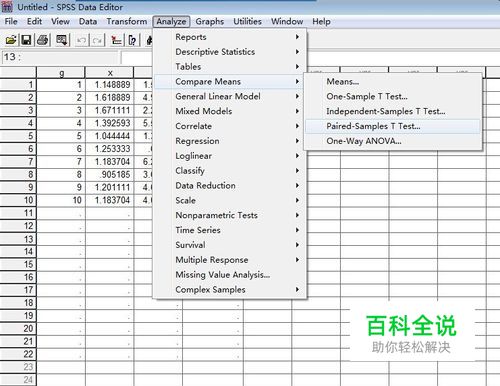
Task: Open the View menu
Action: point(60,21)
